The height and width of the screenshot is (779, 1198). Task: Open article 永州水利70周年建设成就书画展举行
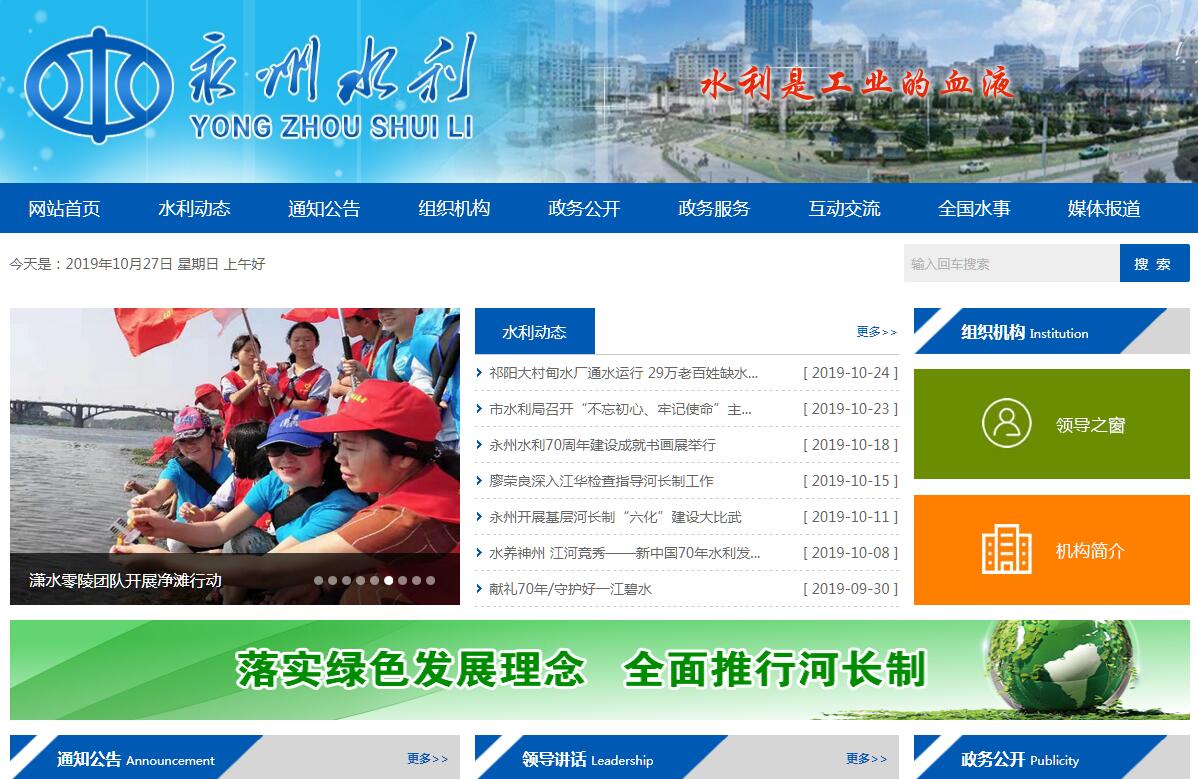click(x=602, y=445)
